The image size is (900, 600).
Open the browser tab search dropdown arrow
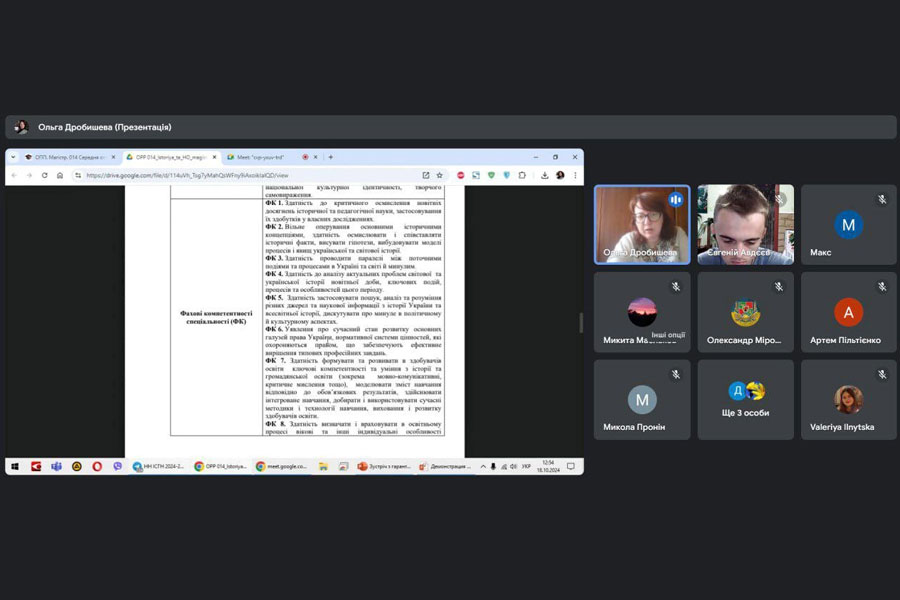tap(13, 157)
